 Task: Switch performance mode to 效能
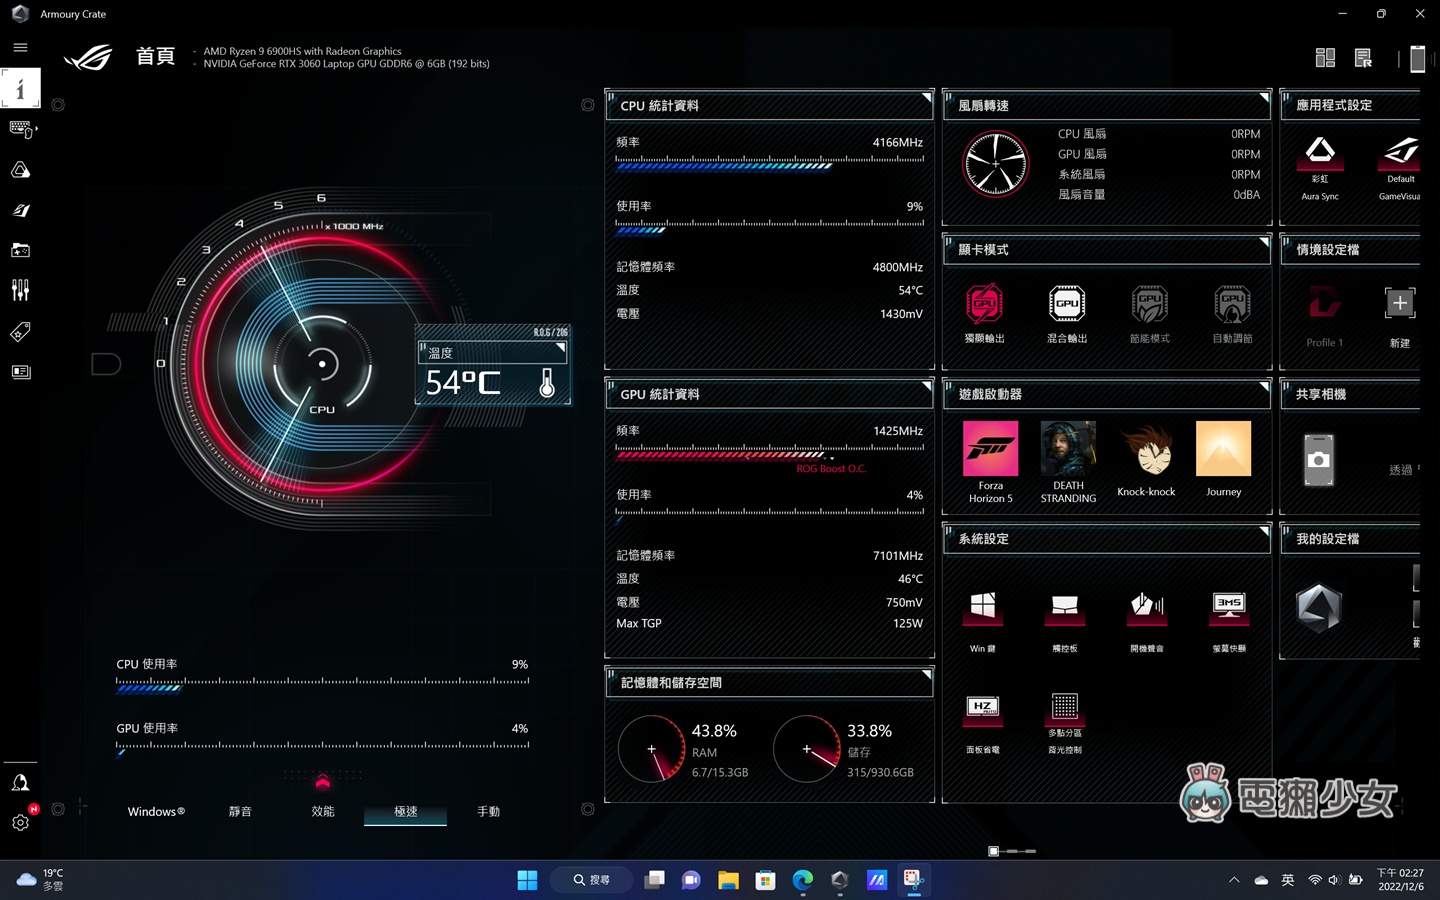(x=322, y=811)
